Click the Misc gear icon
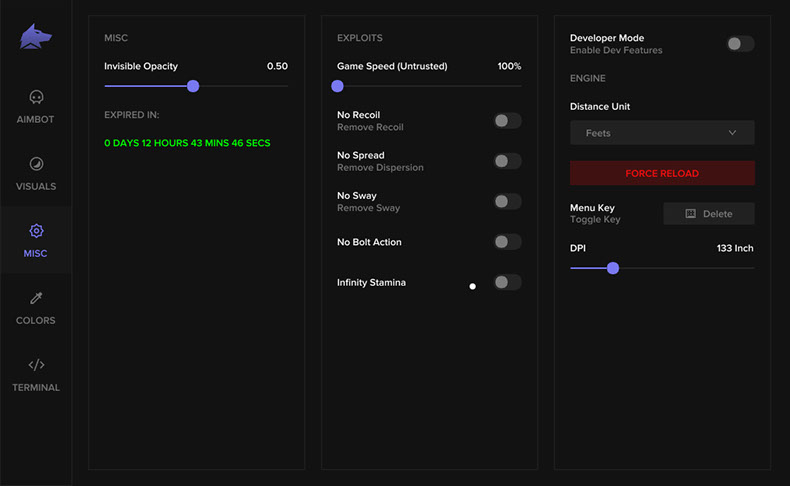 (x=36, y=231)
